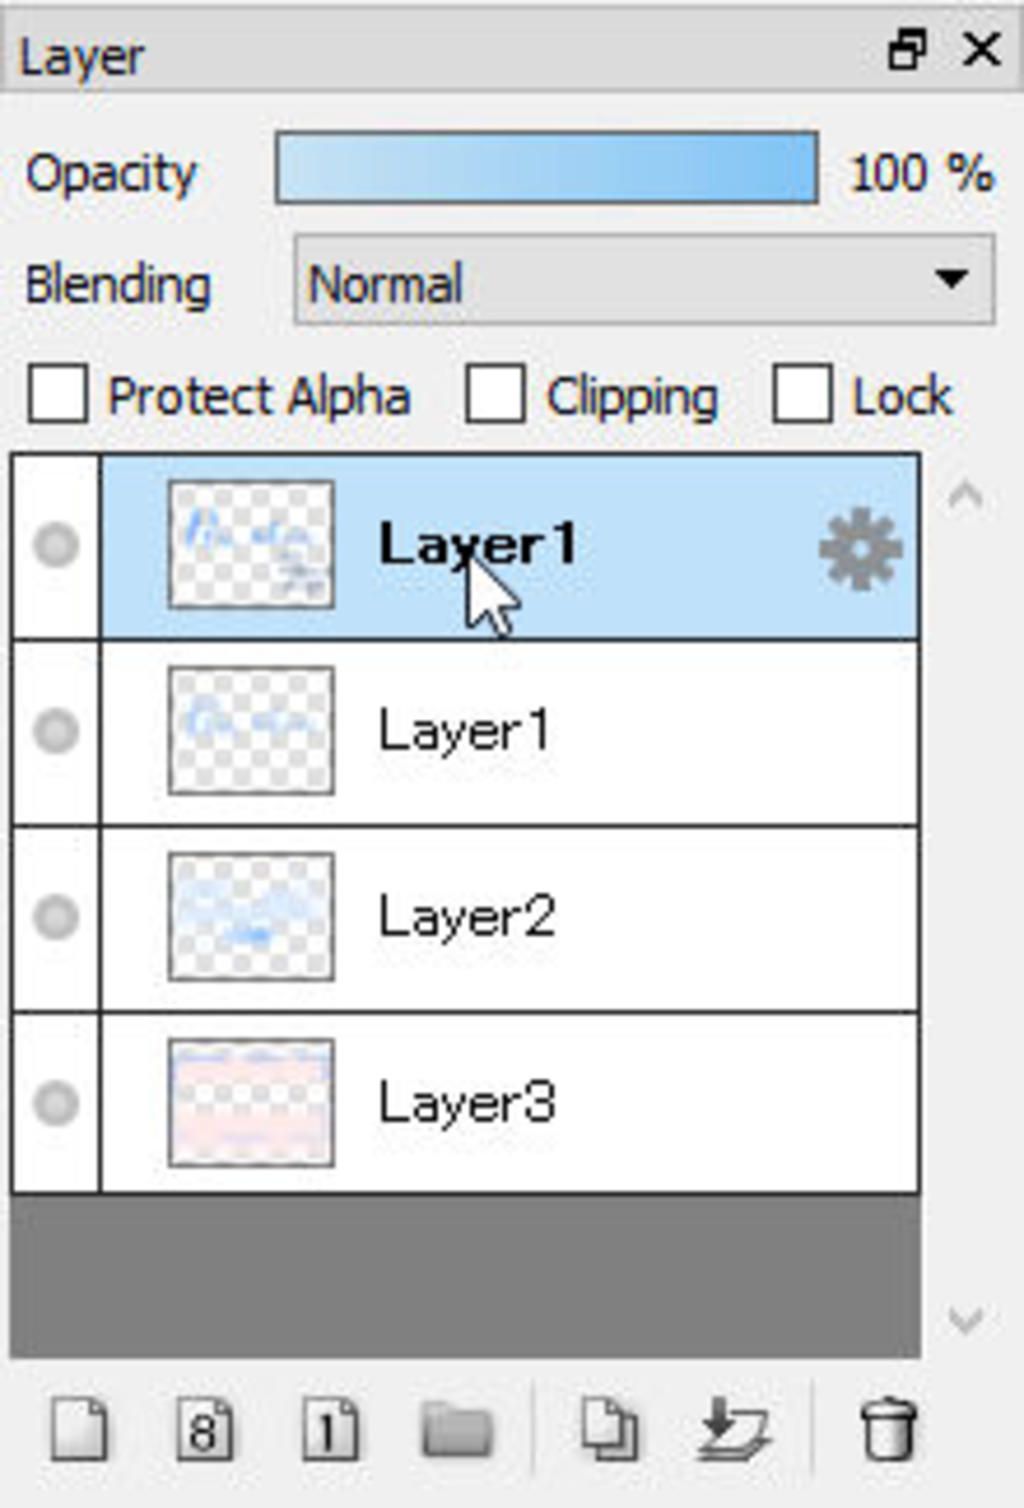1024x1508 pixels.
Task: Add a new 8-bit layer
Action: [x=205, y=1430]
